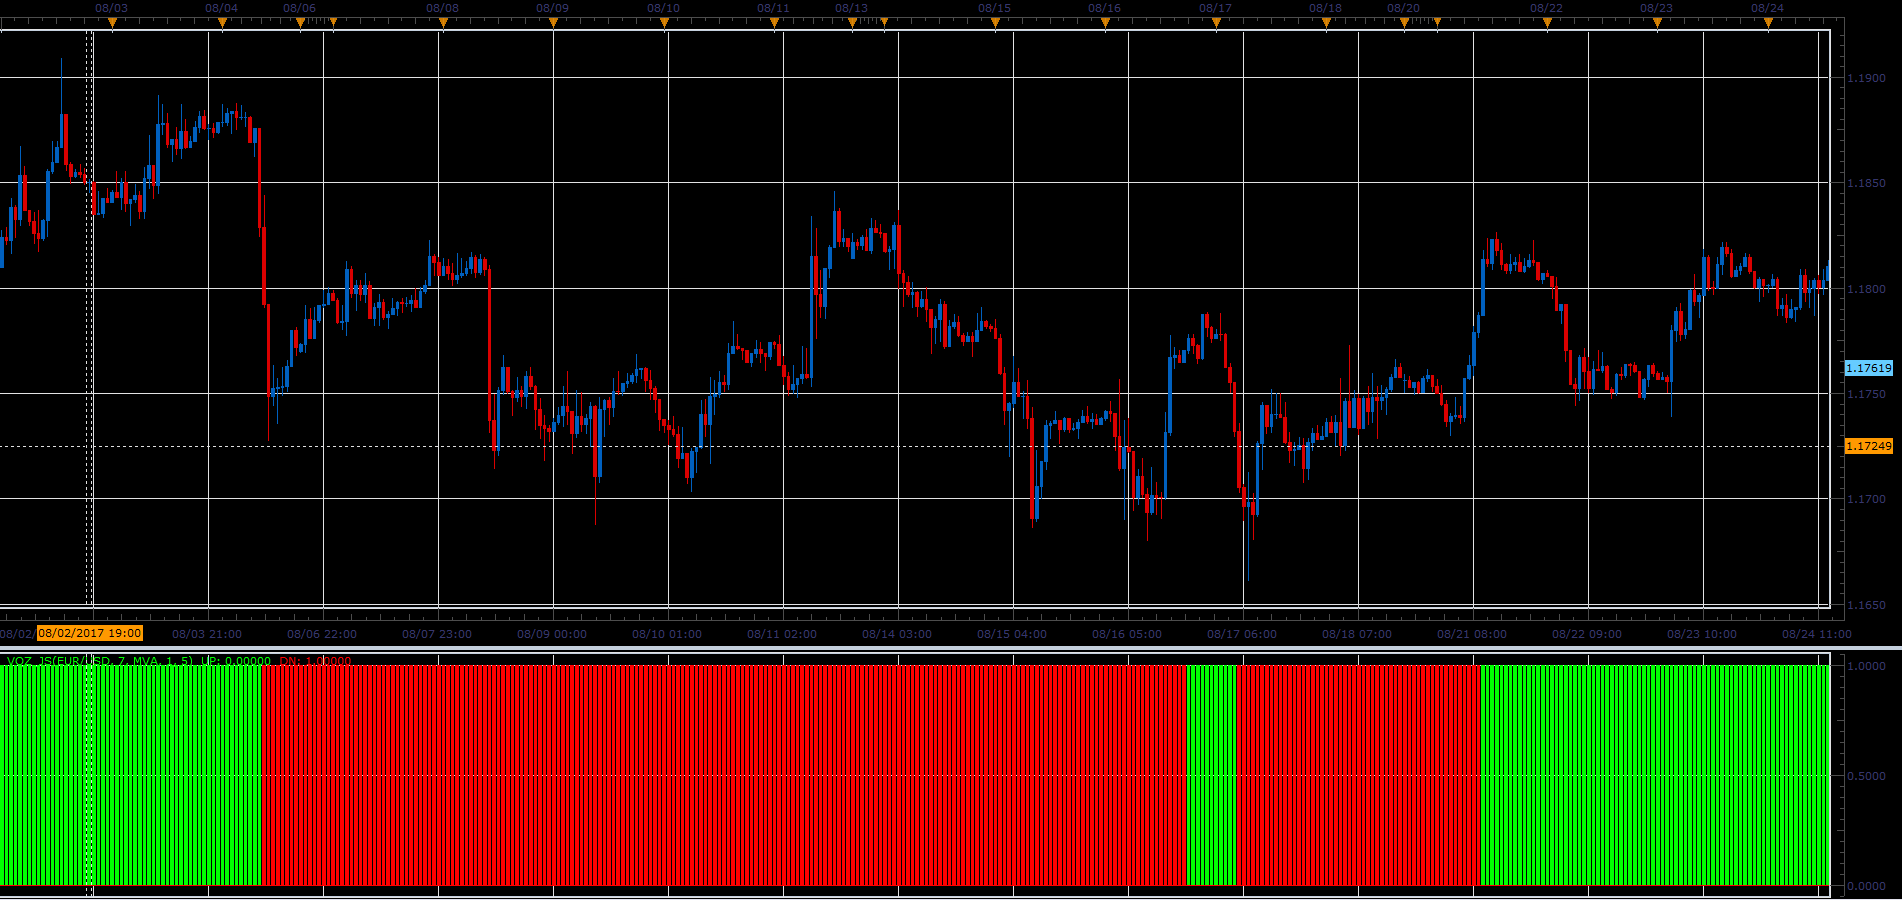1902x900 pixels.
Task: Click the 08/09 00:00 time axis label
Action: (552, 634)
